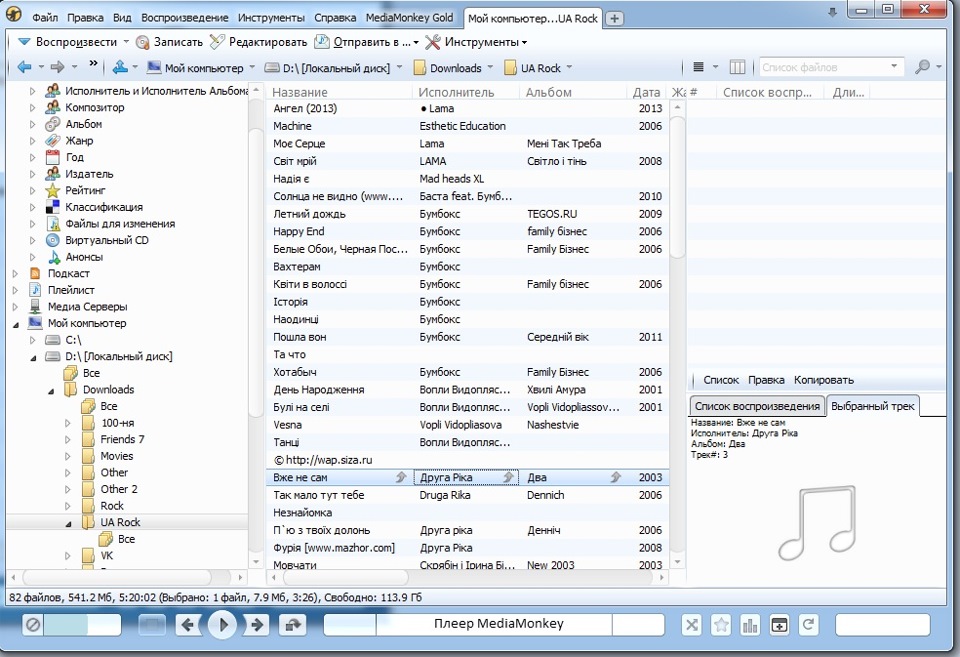
Task: Adjust the volume slider in player bar
Action: click(83, 625)
